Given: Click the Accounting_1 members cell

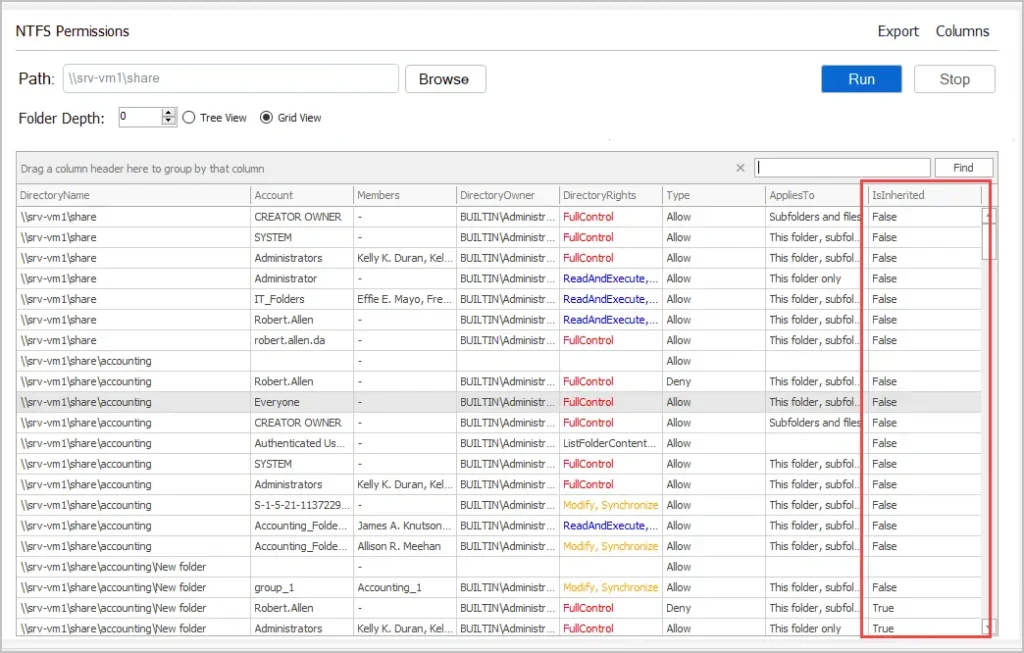Looking at the screenshot, I should (404, 588).
